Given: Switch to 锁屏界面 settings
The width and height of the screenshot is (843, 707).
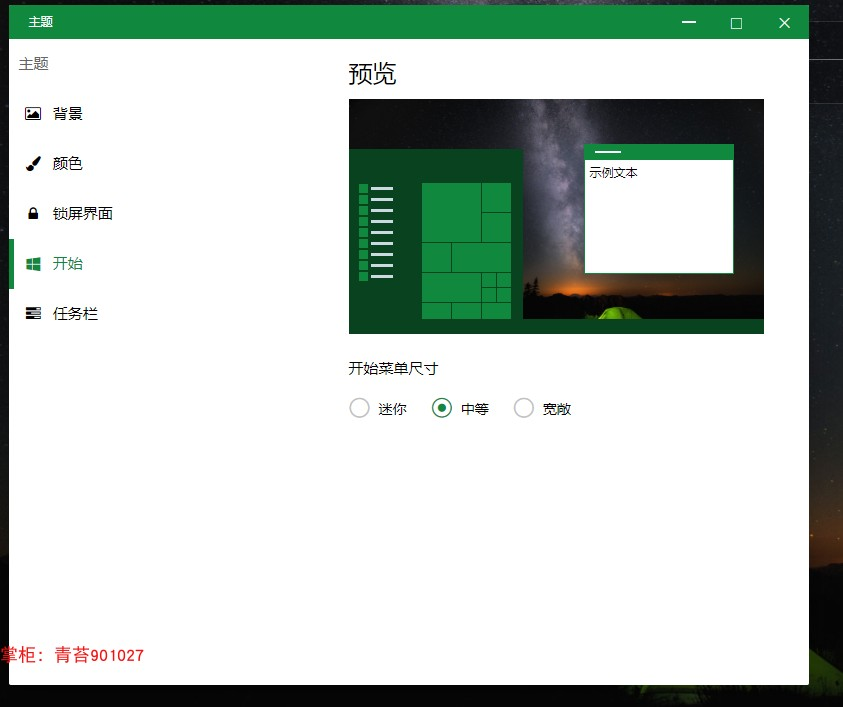Looking at the screenshot, I should click(x=82, y=213).
